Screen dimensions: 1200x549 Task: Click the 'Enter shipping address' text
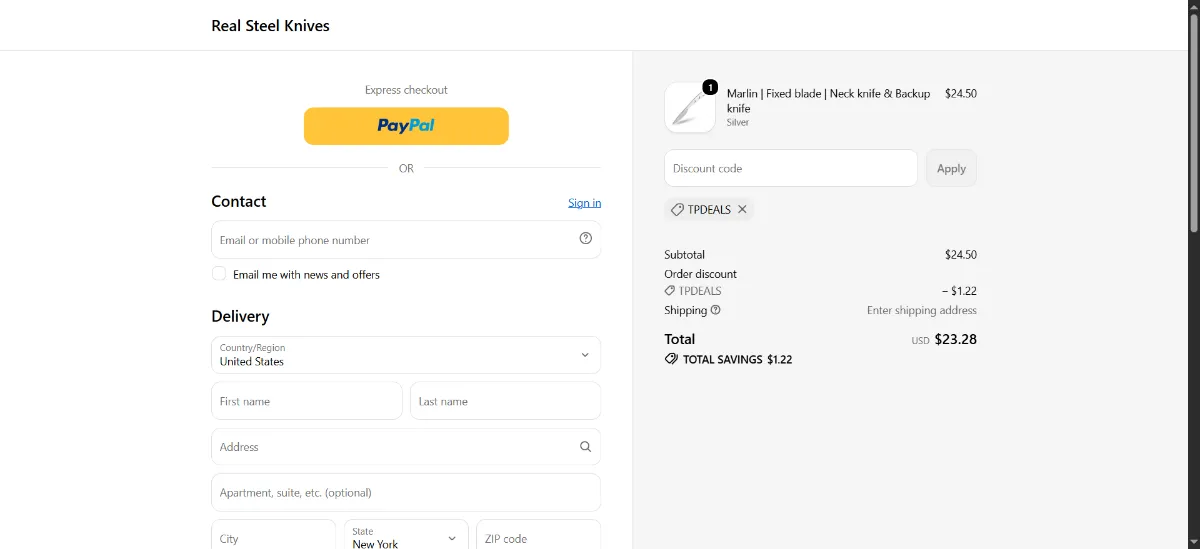point(921,310)
